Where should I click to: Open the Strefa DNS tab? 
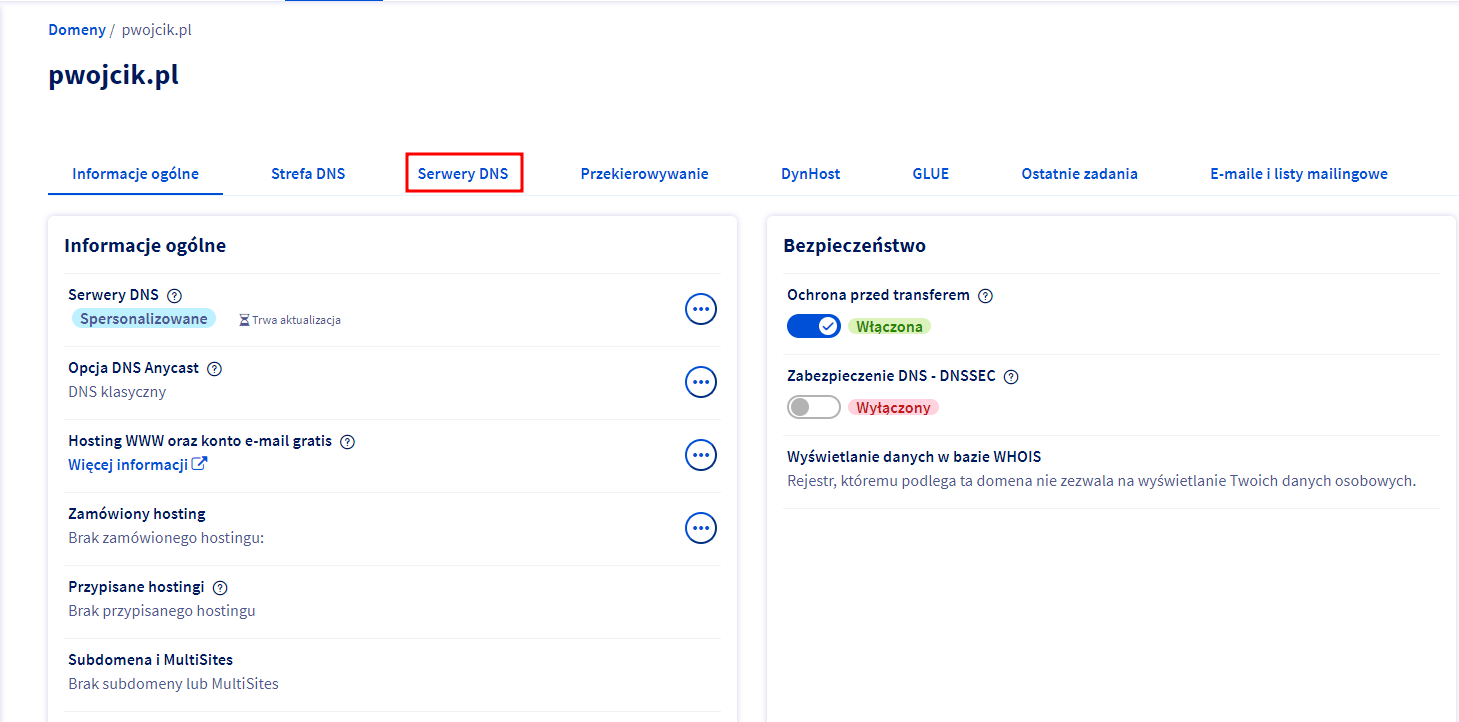tap(308, 173)
